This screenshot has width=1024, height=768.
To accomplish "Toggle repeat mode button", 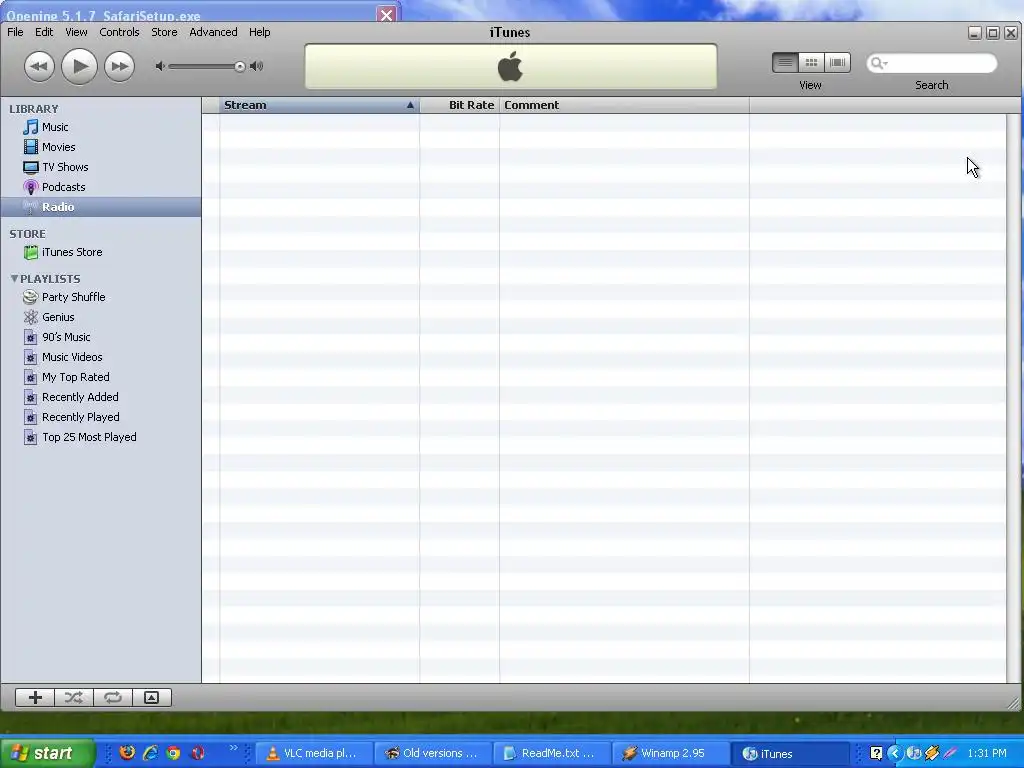I will (x=113, y=697).
